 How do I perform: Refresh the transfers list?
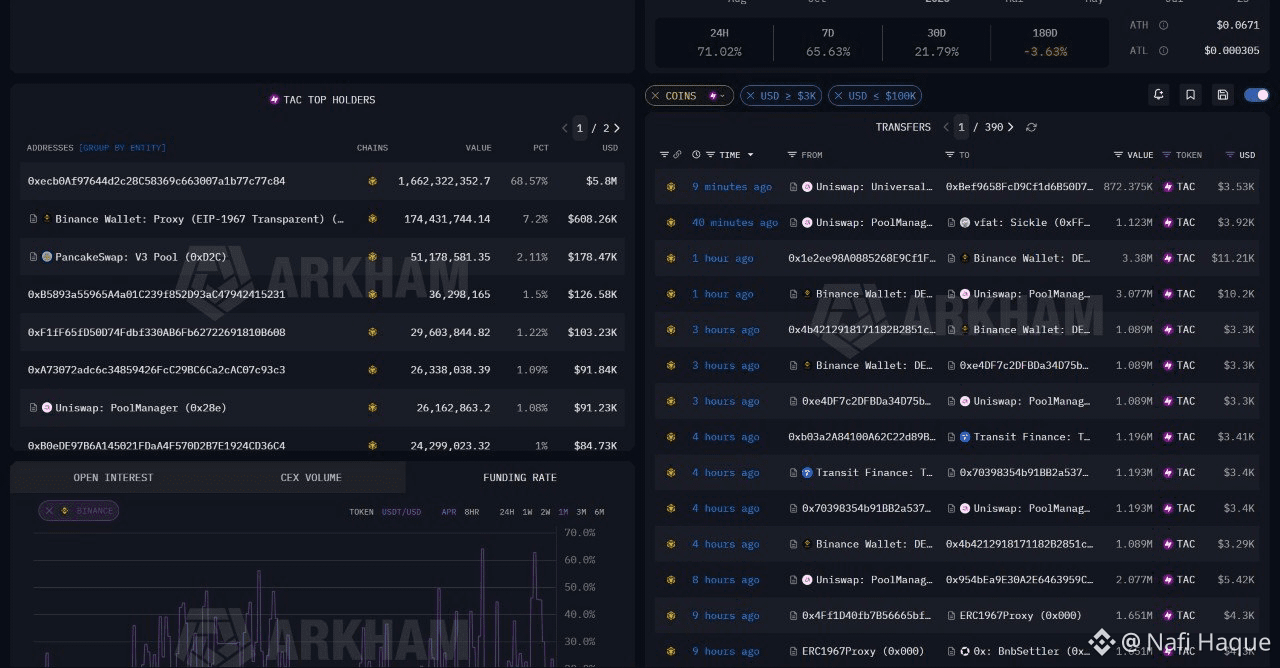click(x=1031, y=127)
